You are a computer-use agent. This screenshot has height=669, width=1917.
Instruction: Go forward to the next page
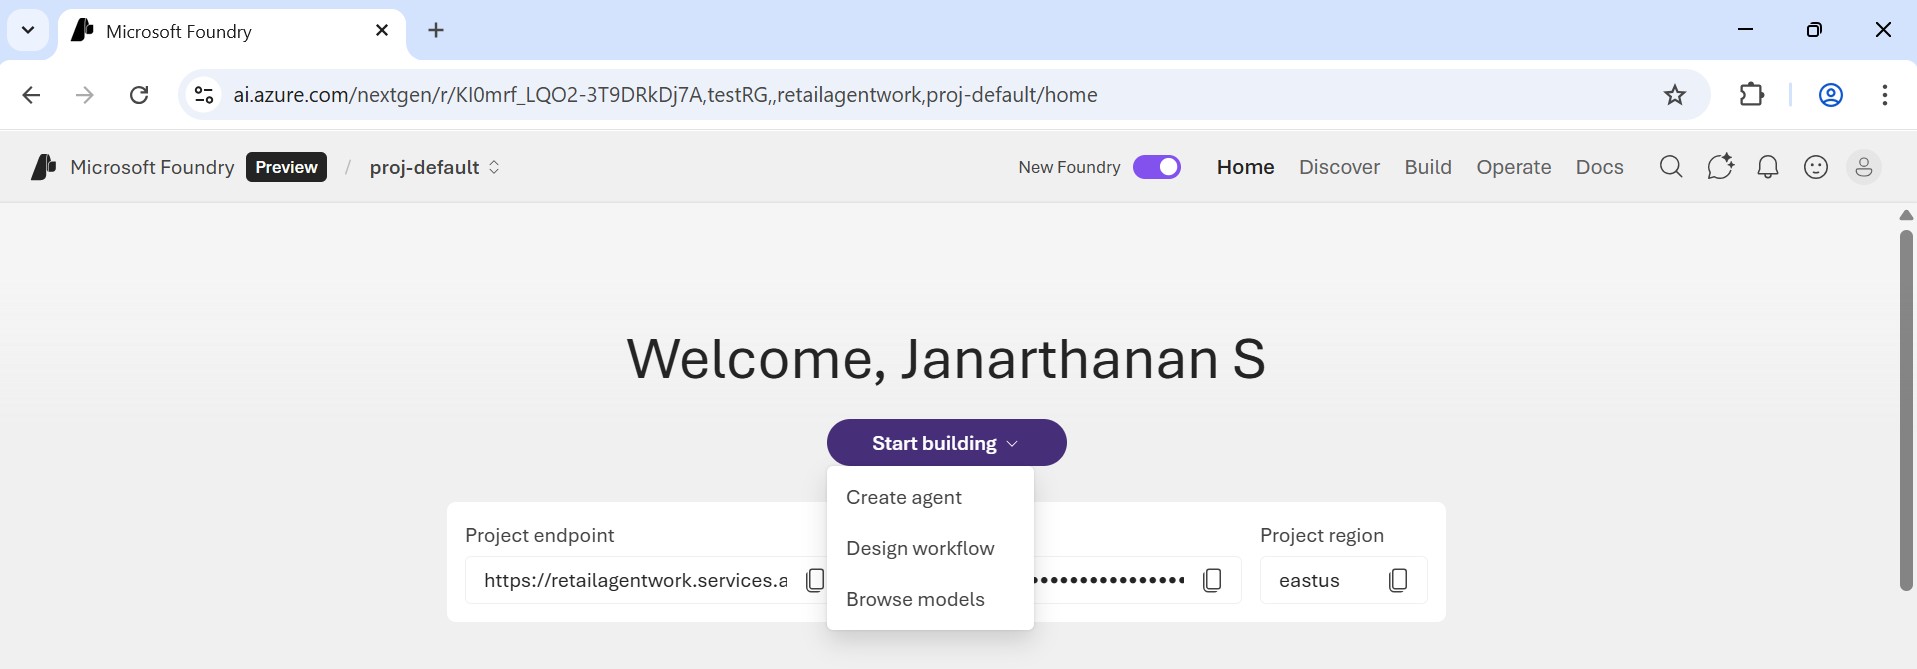[x=85, y=95]
